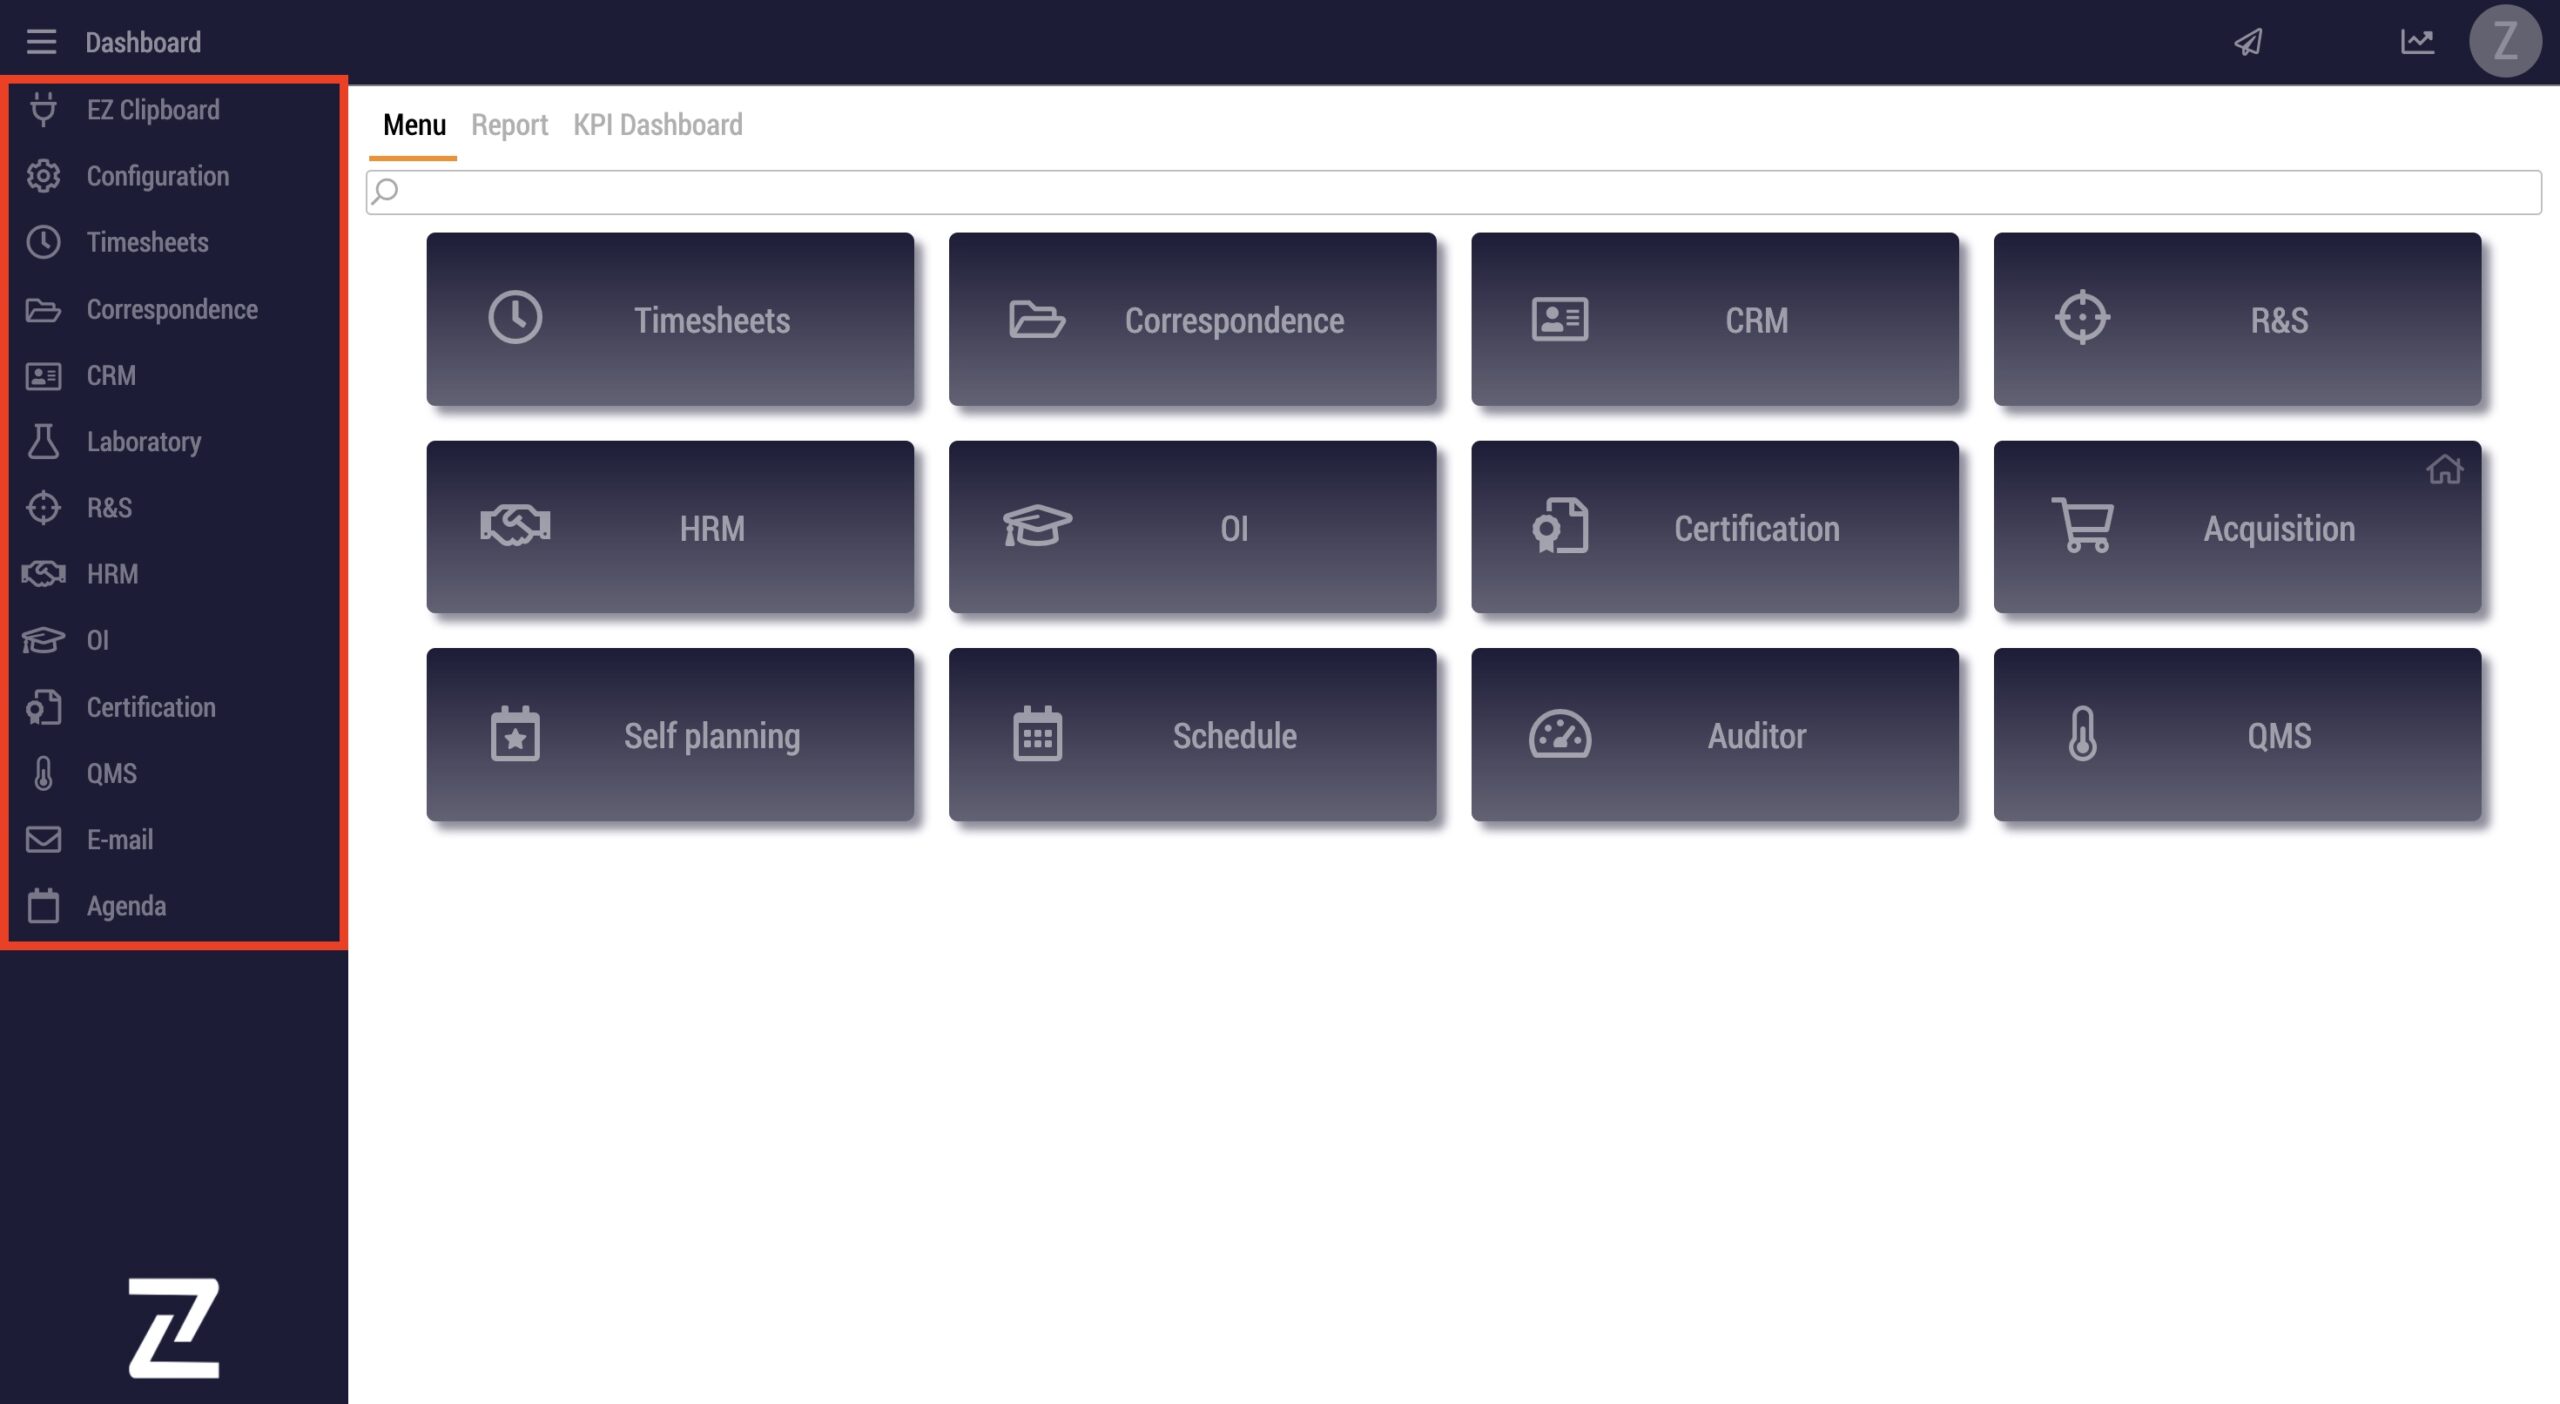Image resolution: width=2560 pixels, height=1404 pixels.
Task: Switch to the Report tab
Action: pyautogui.click(x=509, y=125)
